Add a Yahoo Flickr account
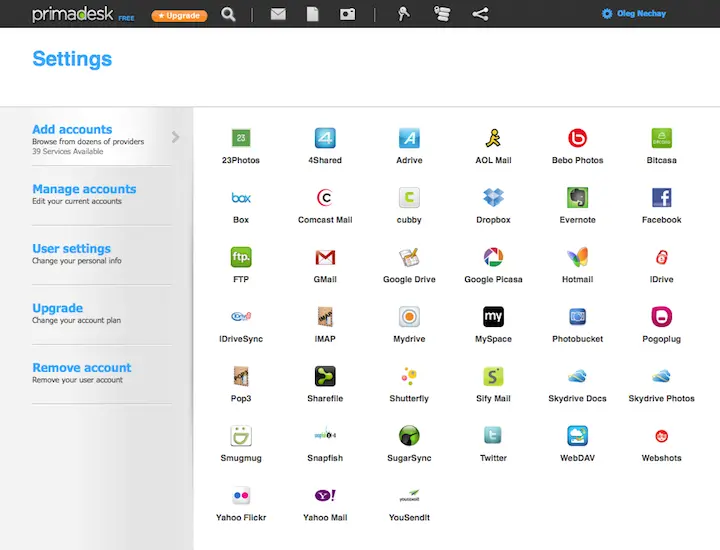 pos(241,495)
